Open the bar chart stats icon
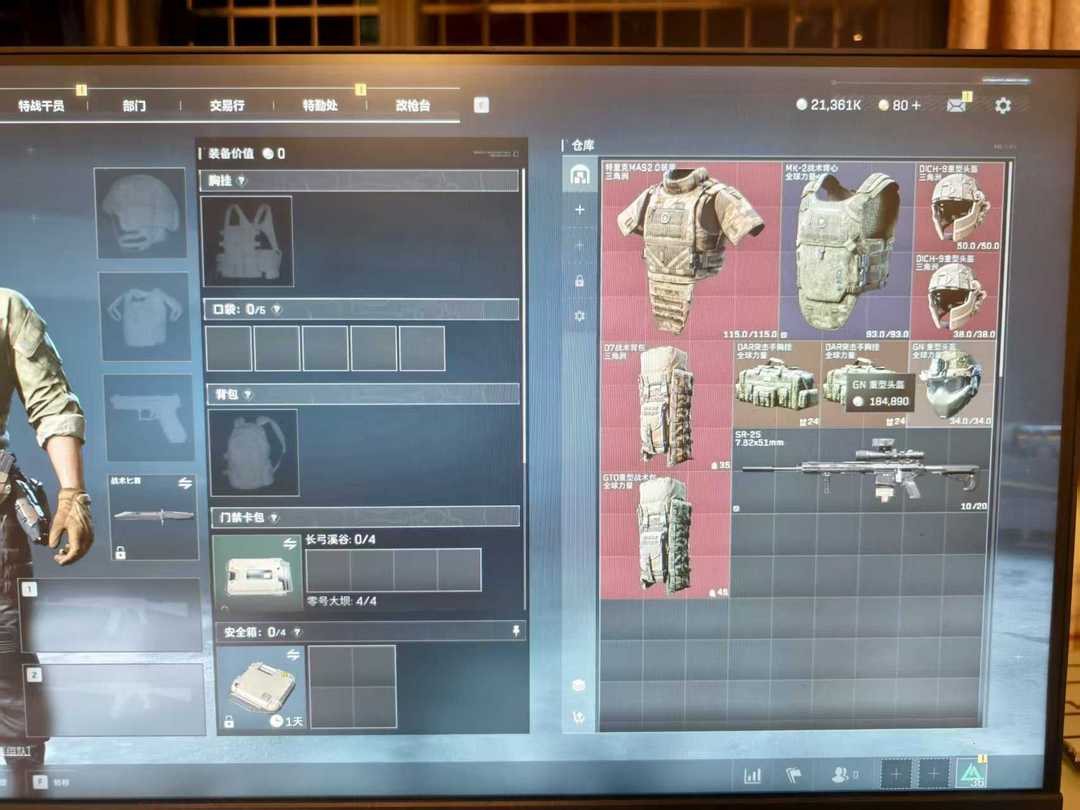This screenshot has width=1080, height=810. (x=752, y=776)
